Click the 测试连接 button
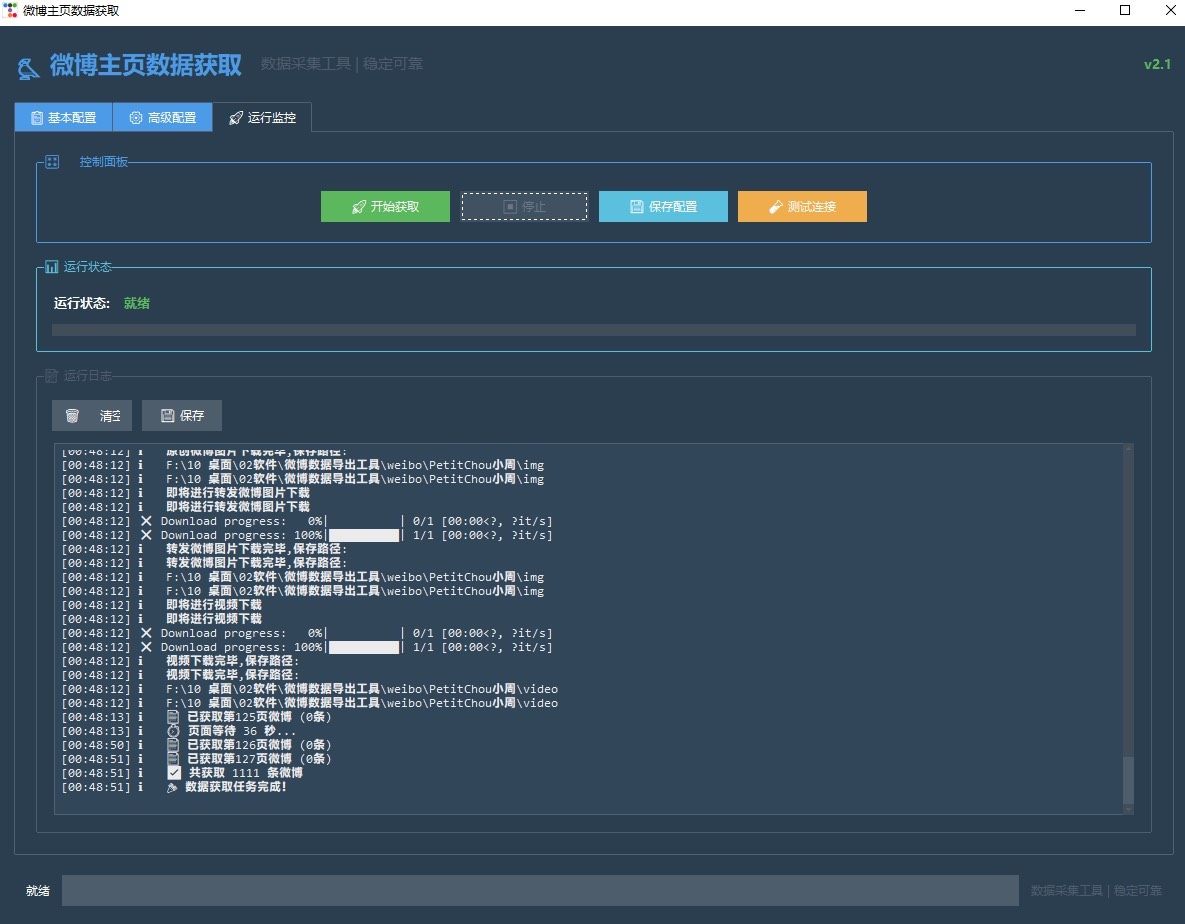Image resolution: width=1185 pixels, height=924 pixels. click(x=803, y=206)
